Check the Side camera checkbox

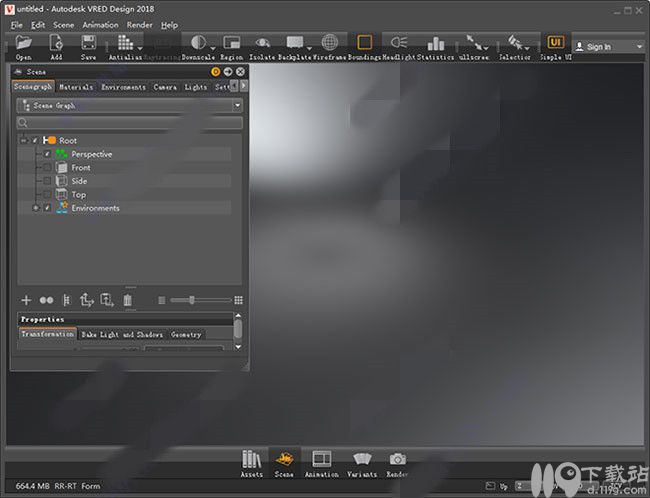pos(47,181)
